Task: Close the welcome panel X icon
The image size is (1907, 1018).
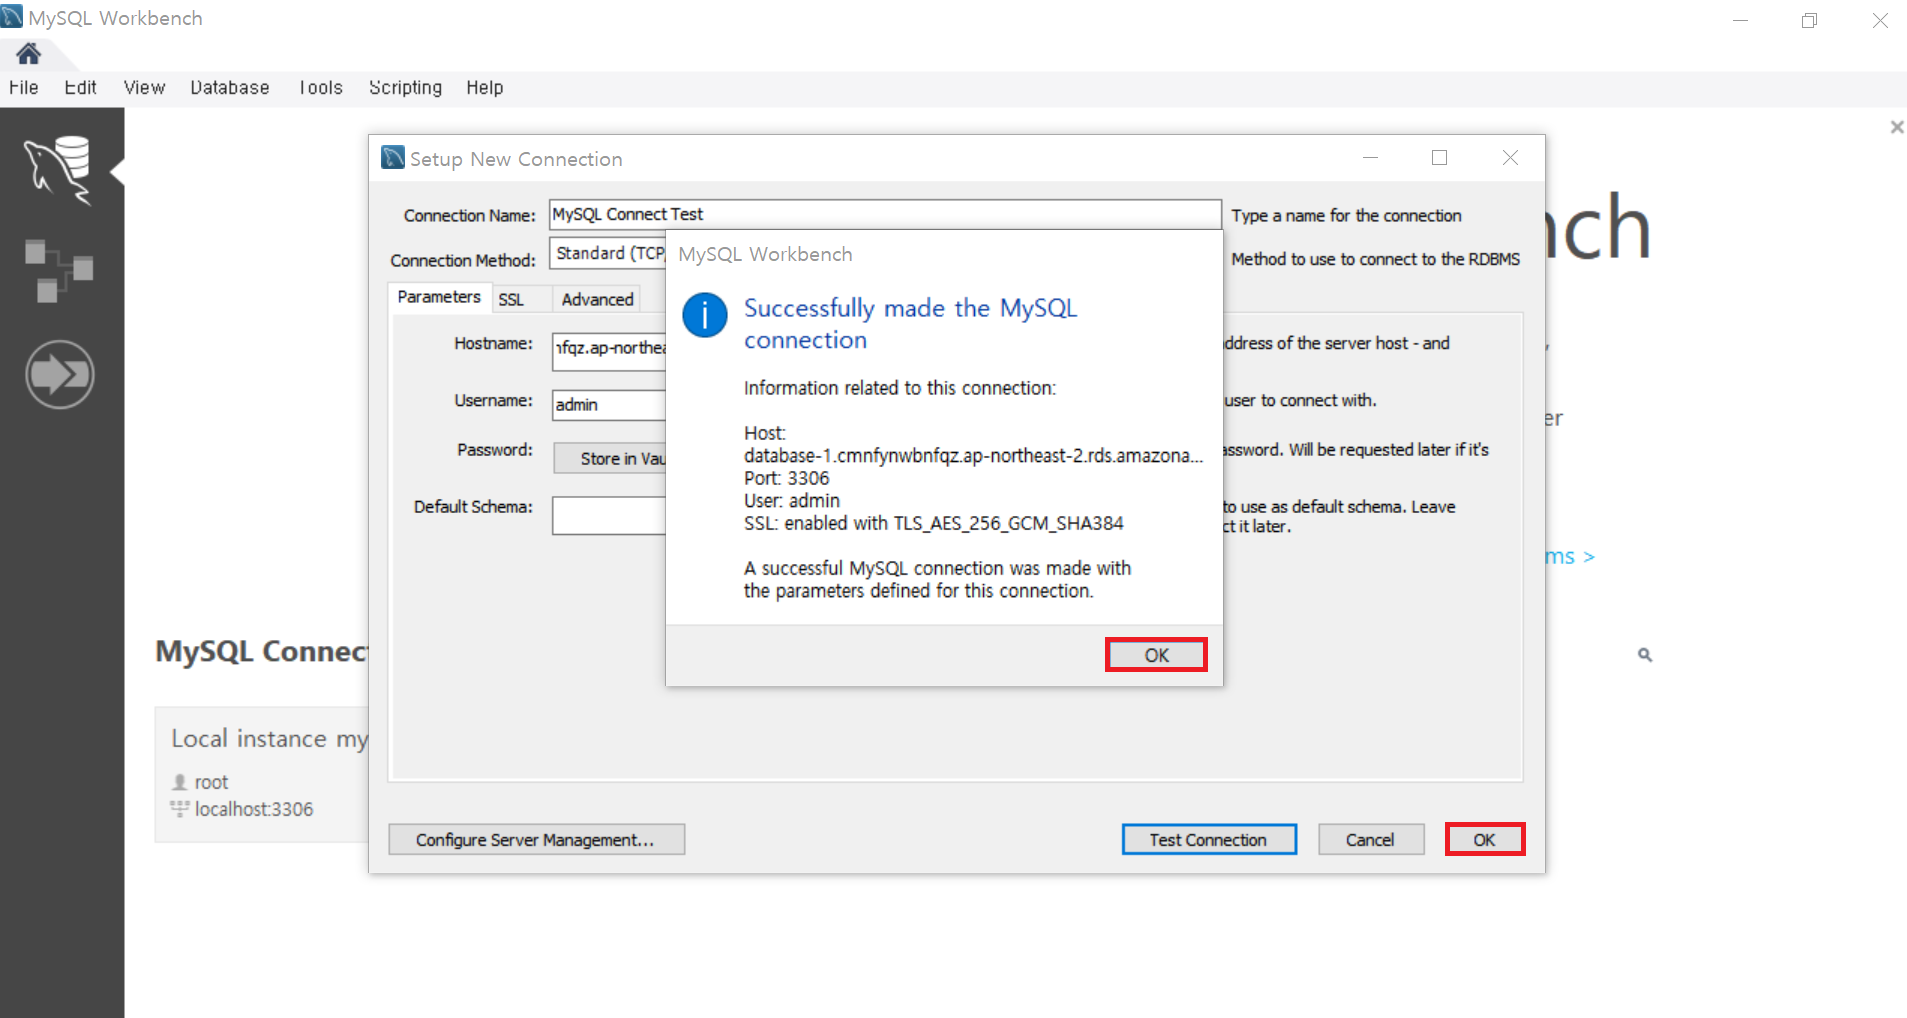Action: tap(1896, 127)
